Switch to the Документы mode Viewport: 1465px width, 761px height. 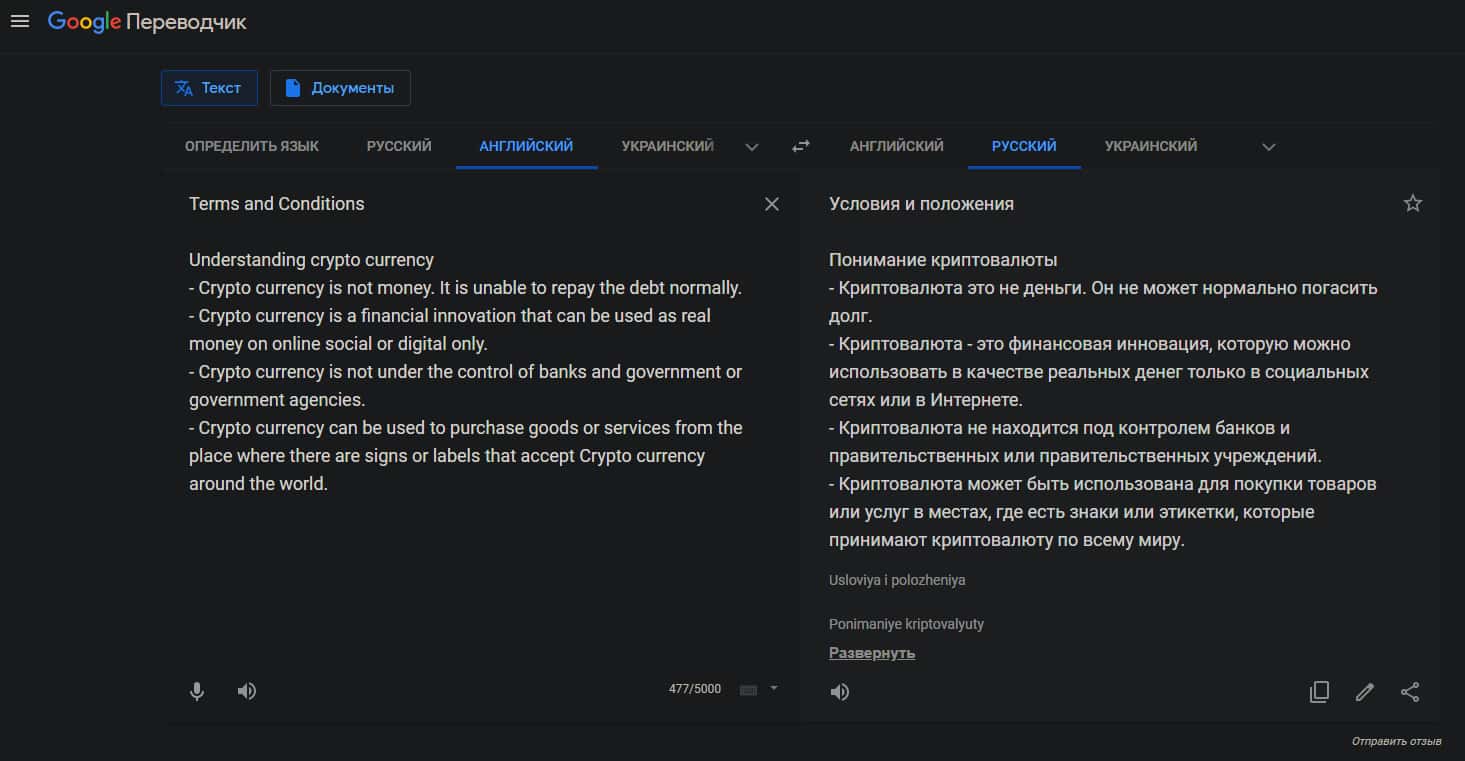(x=340, y=88)
